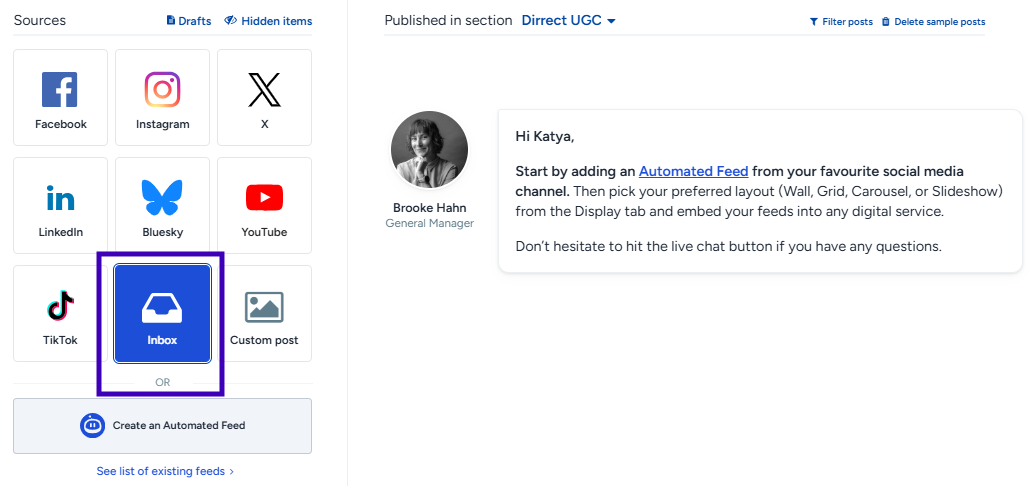Viewport: 1030px width, 486px height.
Task: Click the Sources panel heading
Action: pos(38,20)
